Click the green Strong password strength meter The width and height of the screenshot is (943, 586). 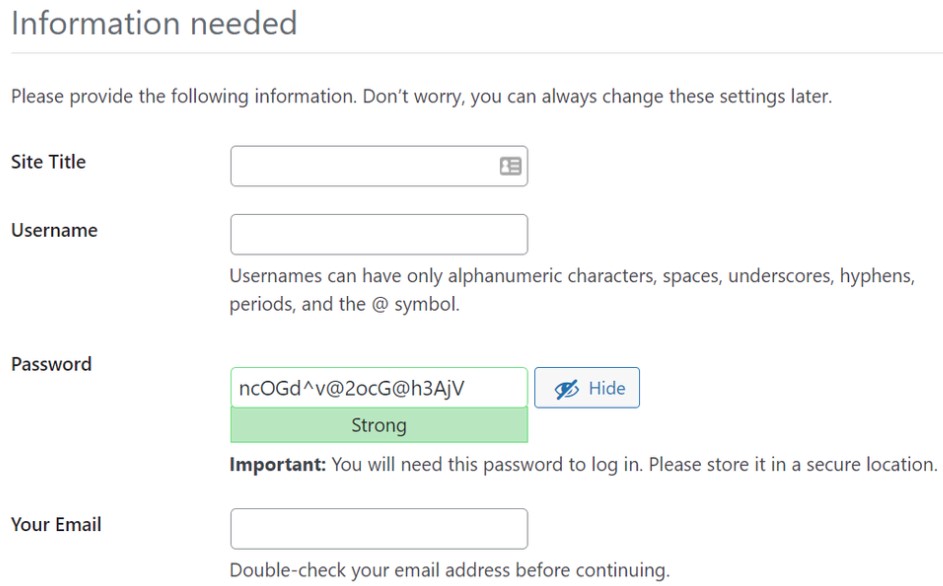[x=379, y=424]
